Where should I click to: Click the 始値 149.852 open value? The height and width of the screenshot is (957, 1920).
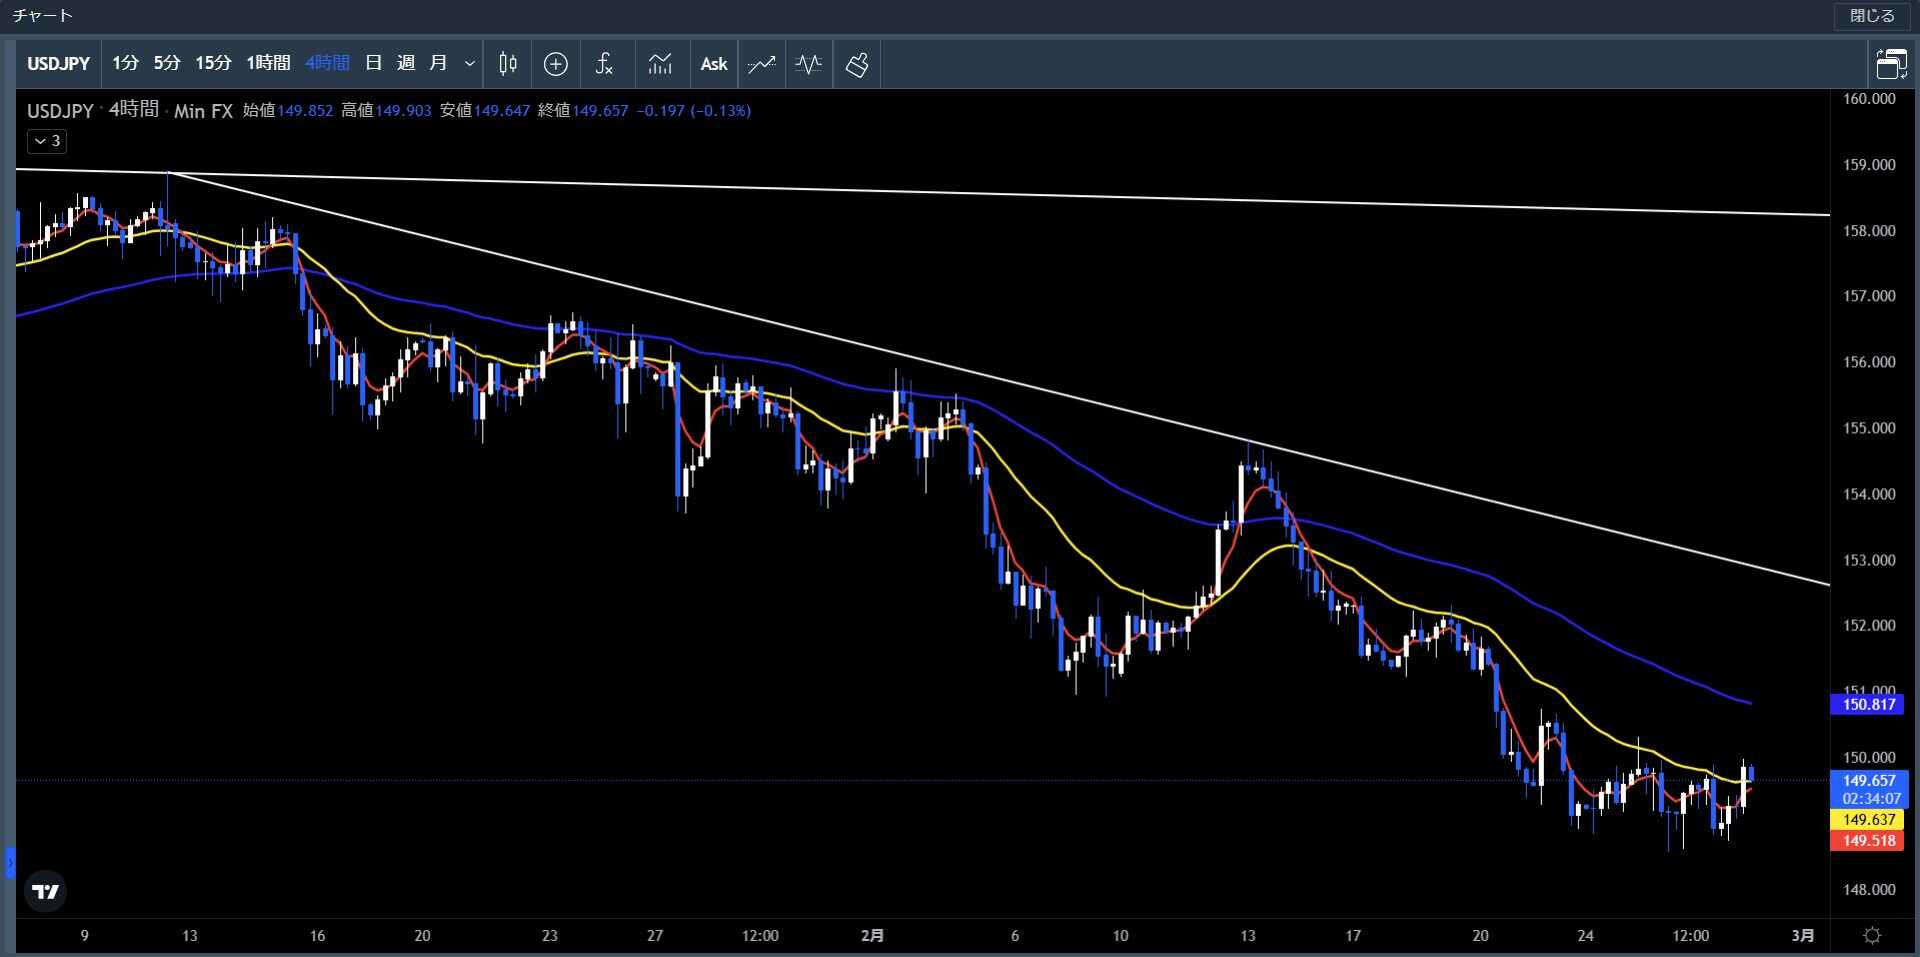click(x=288, y=111)
